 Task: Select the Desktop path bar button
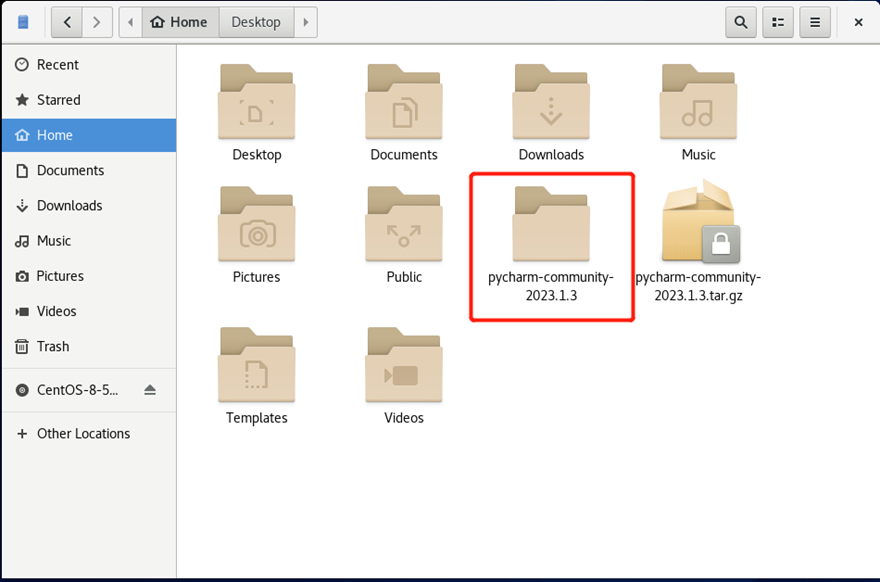(256, 22)
